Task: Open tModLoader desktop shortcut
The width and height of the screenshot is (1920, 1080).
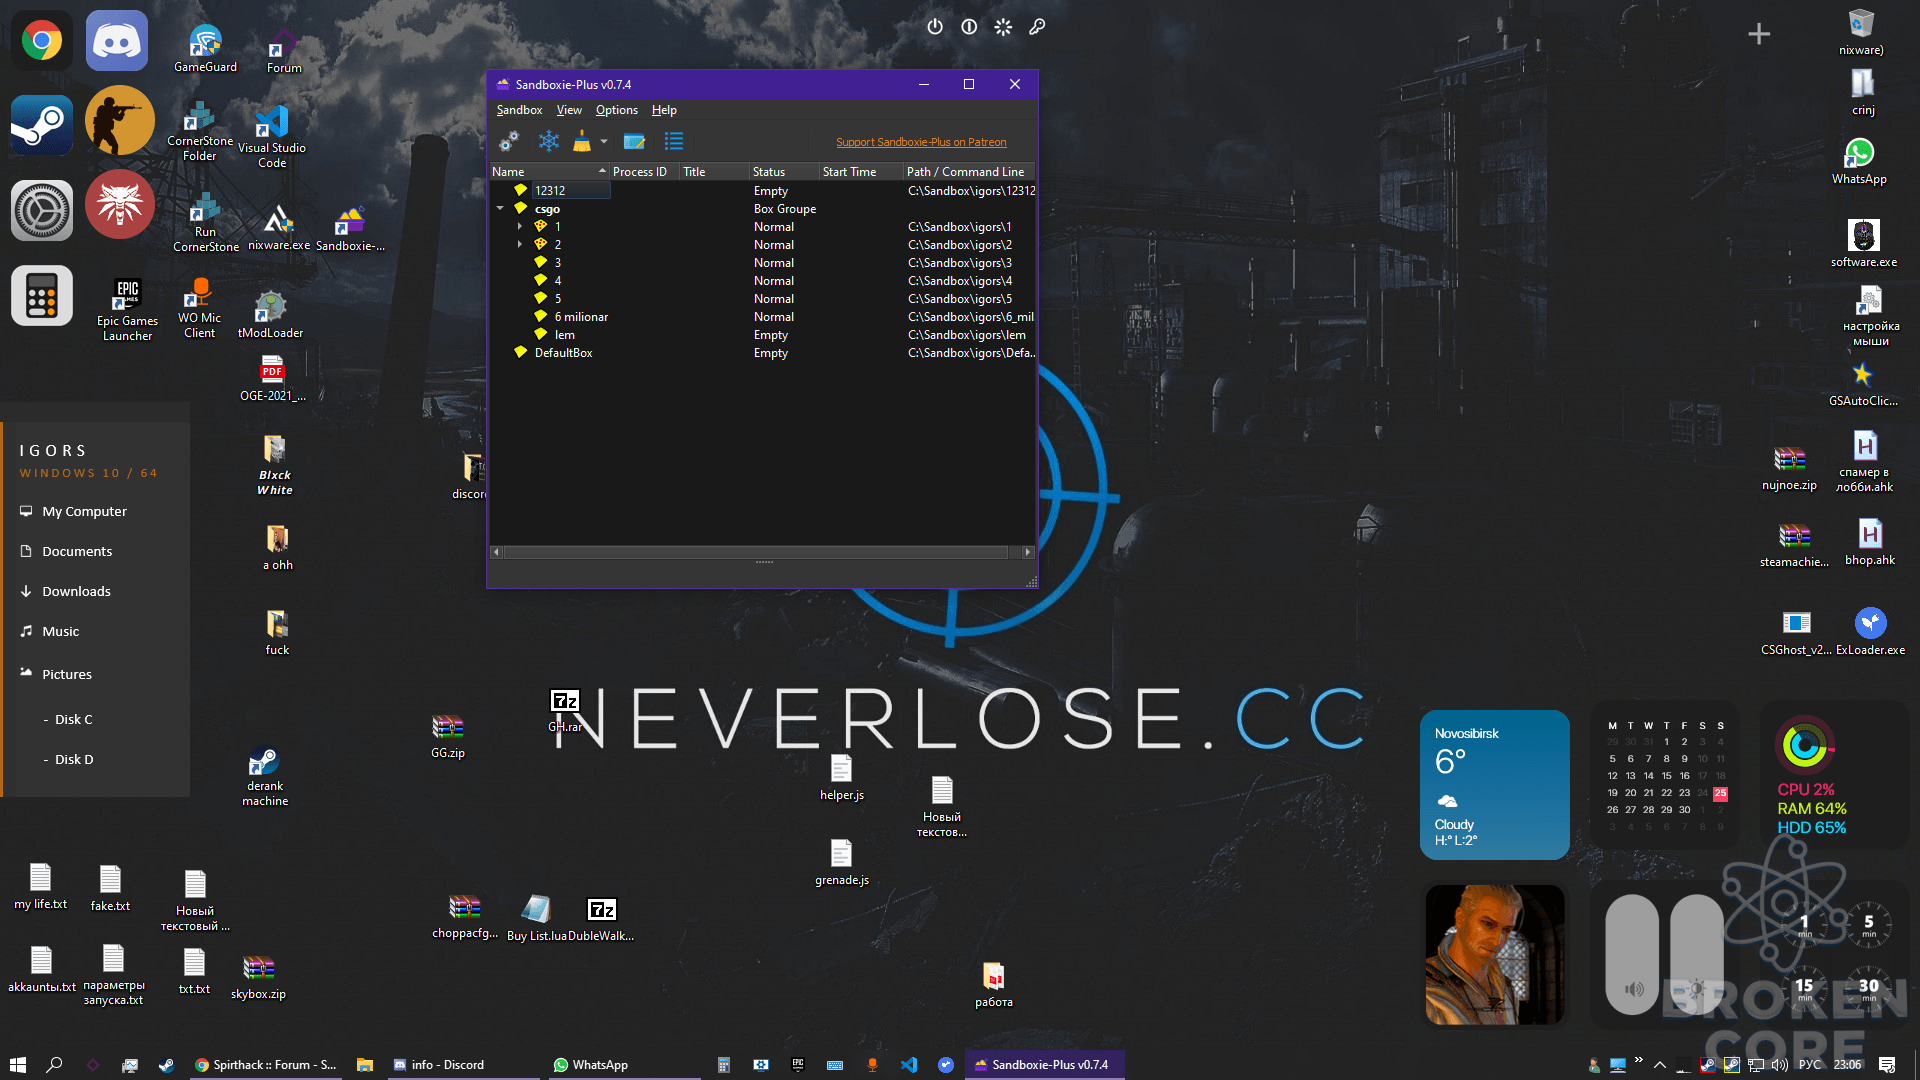Action: 270,313
